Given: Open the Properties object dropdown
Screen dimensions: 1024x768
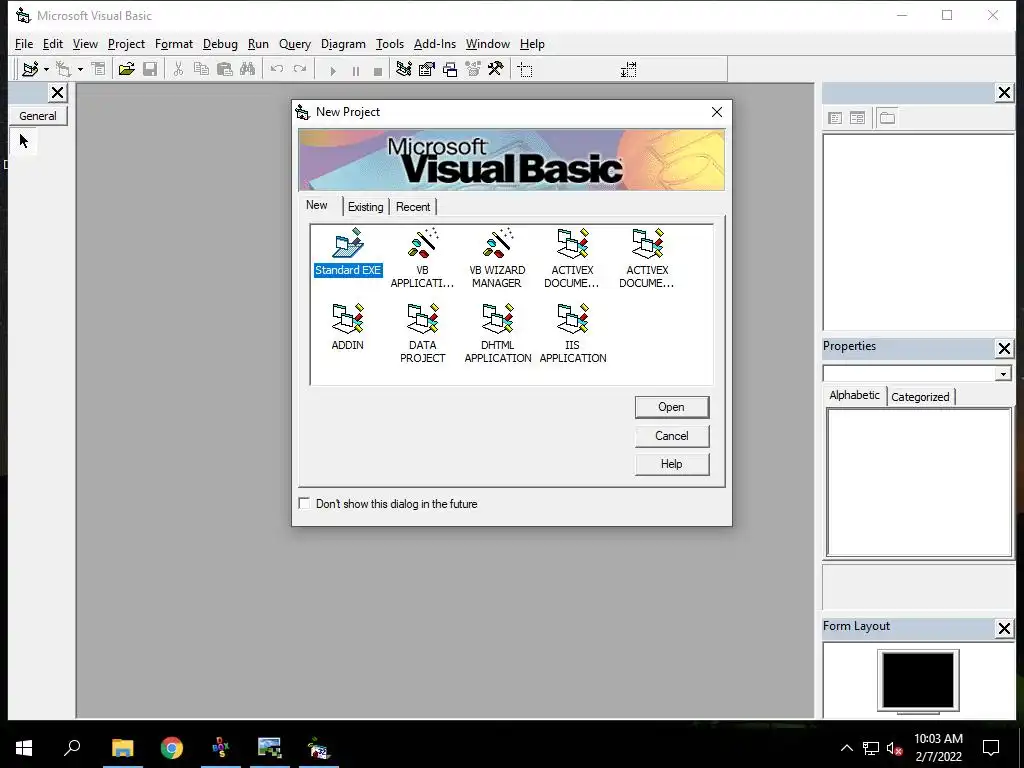Looking at the screenshot, I should pyautogui.click(x=1003, y=374).
